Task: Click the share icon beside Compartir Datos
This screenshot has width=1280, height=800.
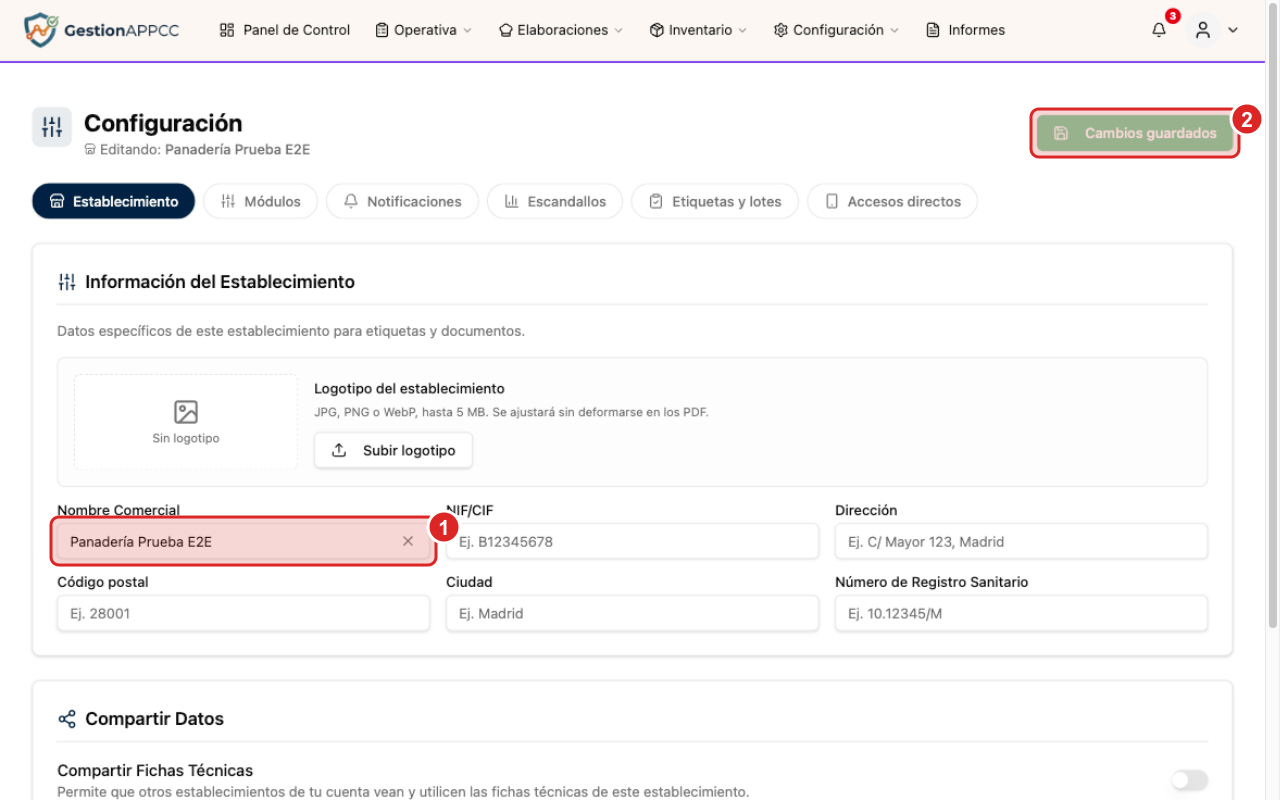Action: 67,719
